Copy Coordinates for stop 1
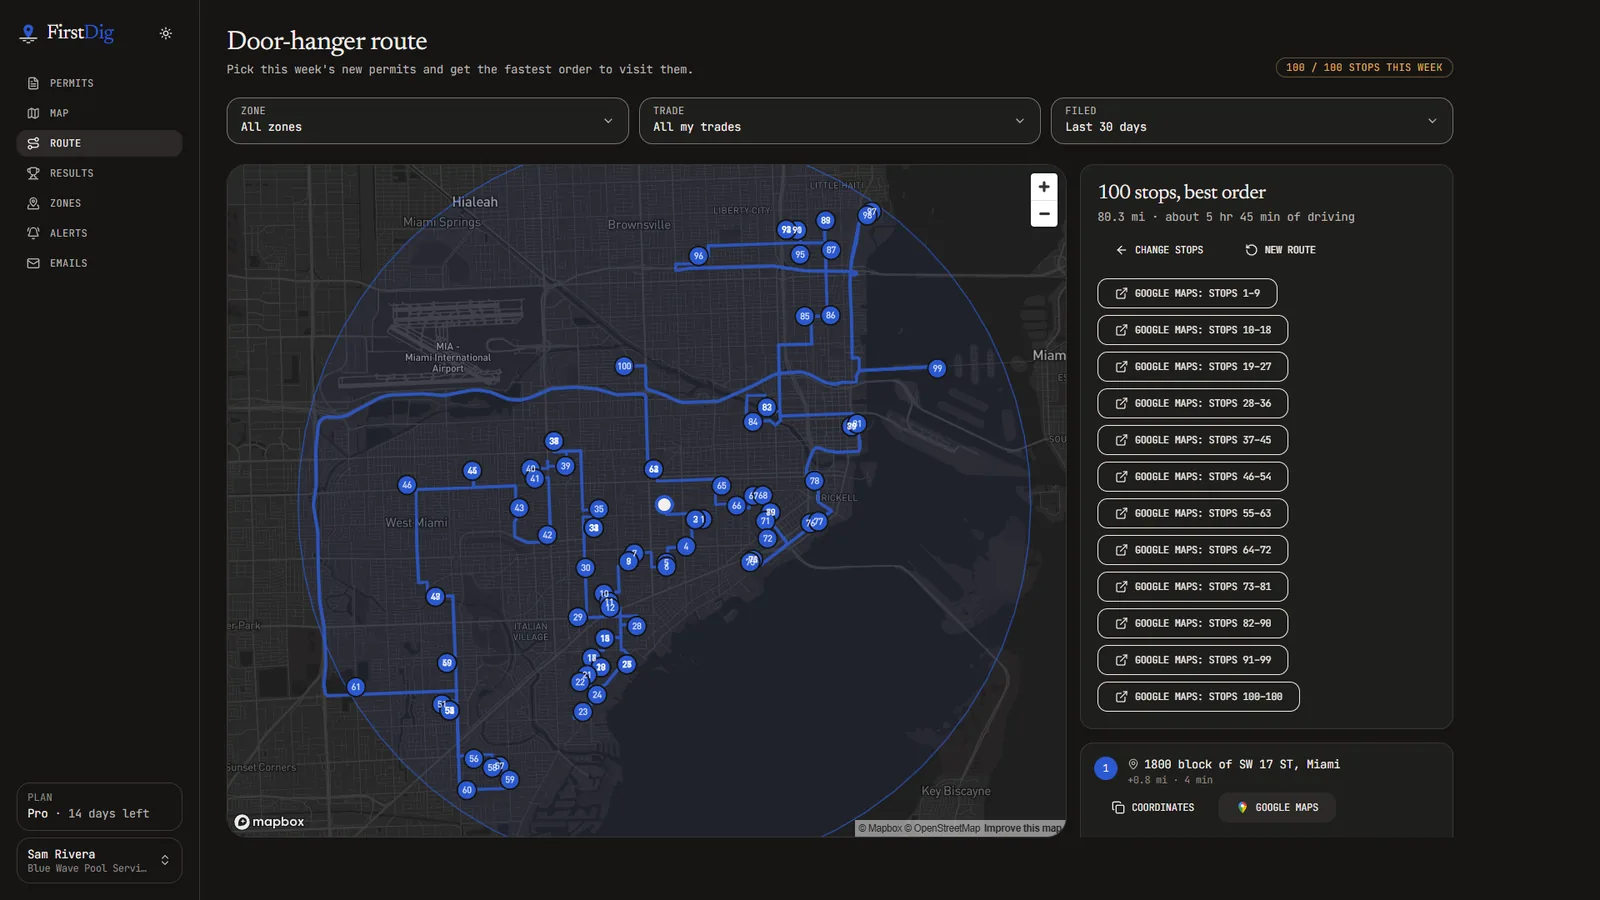1600x900 pixels. pos(1153,807)
